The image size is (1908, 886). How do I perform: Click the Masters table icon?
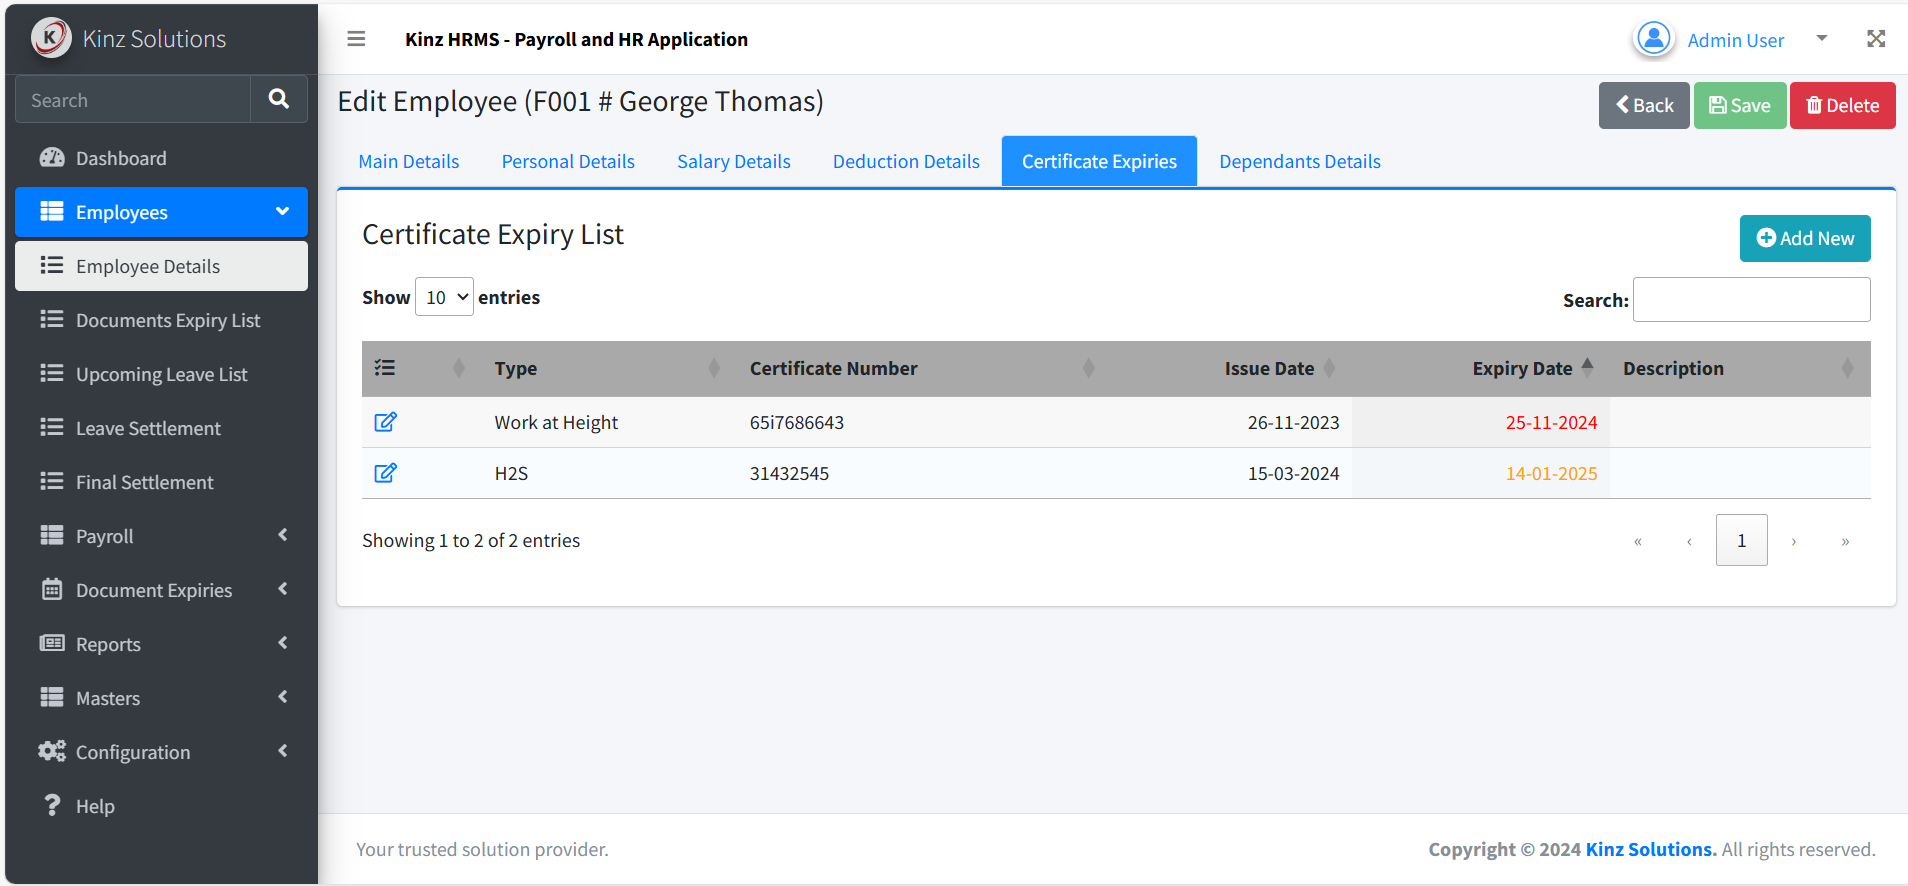click(52, 697)
